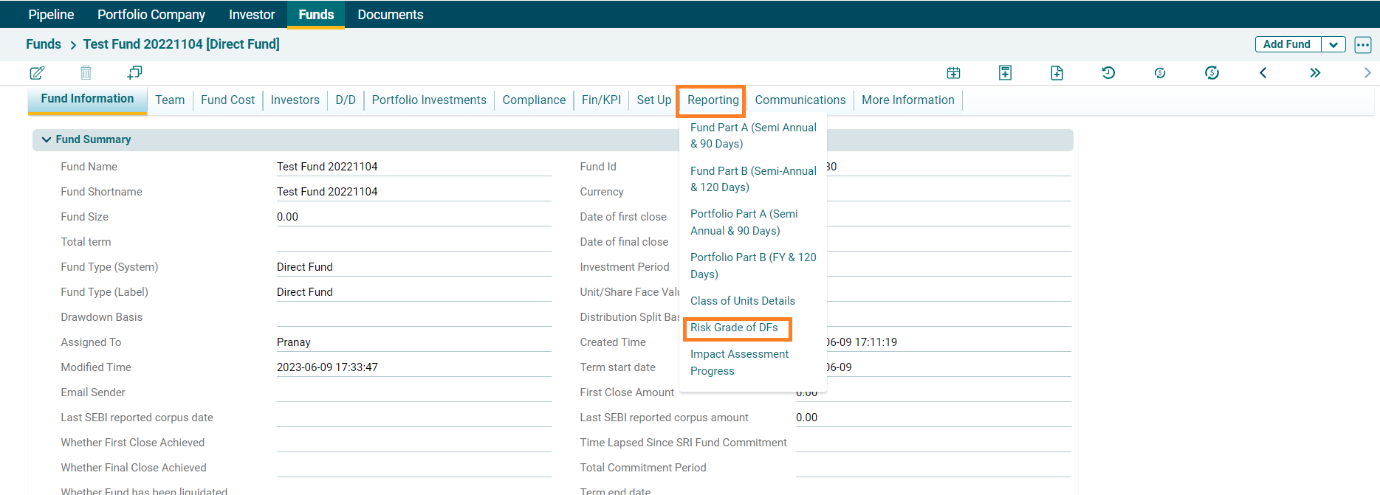Click the Fund Size value field
1380x495 pixels.
click(x=413, y=217)
